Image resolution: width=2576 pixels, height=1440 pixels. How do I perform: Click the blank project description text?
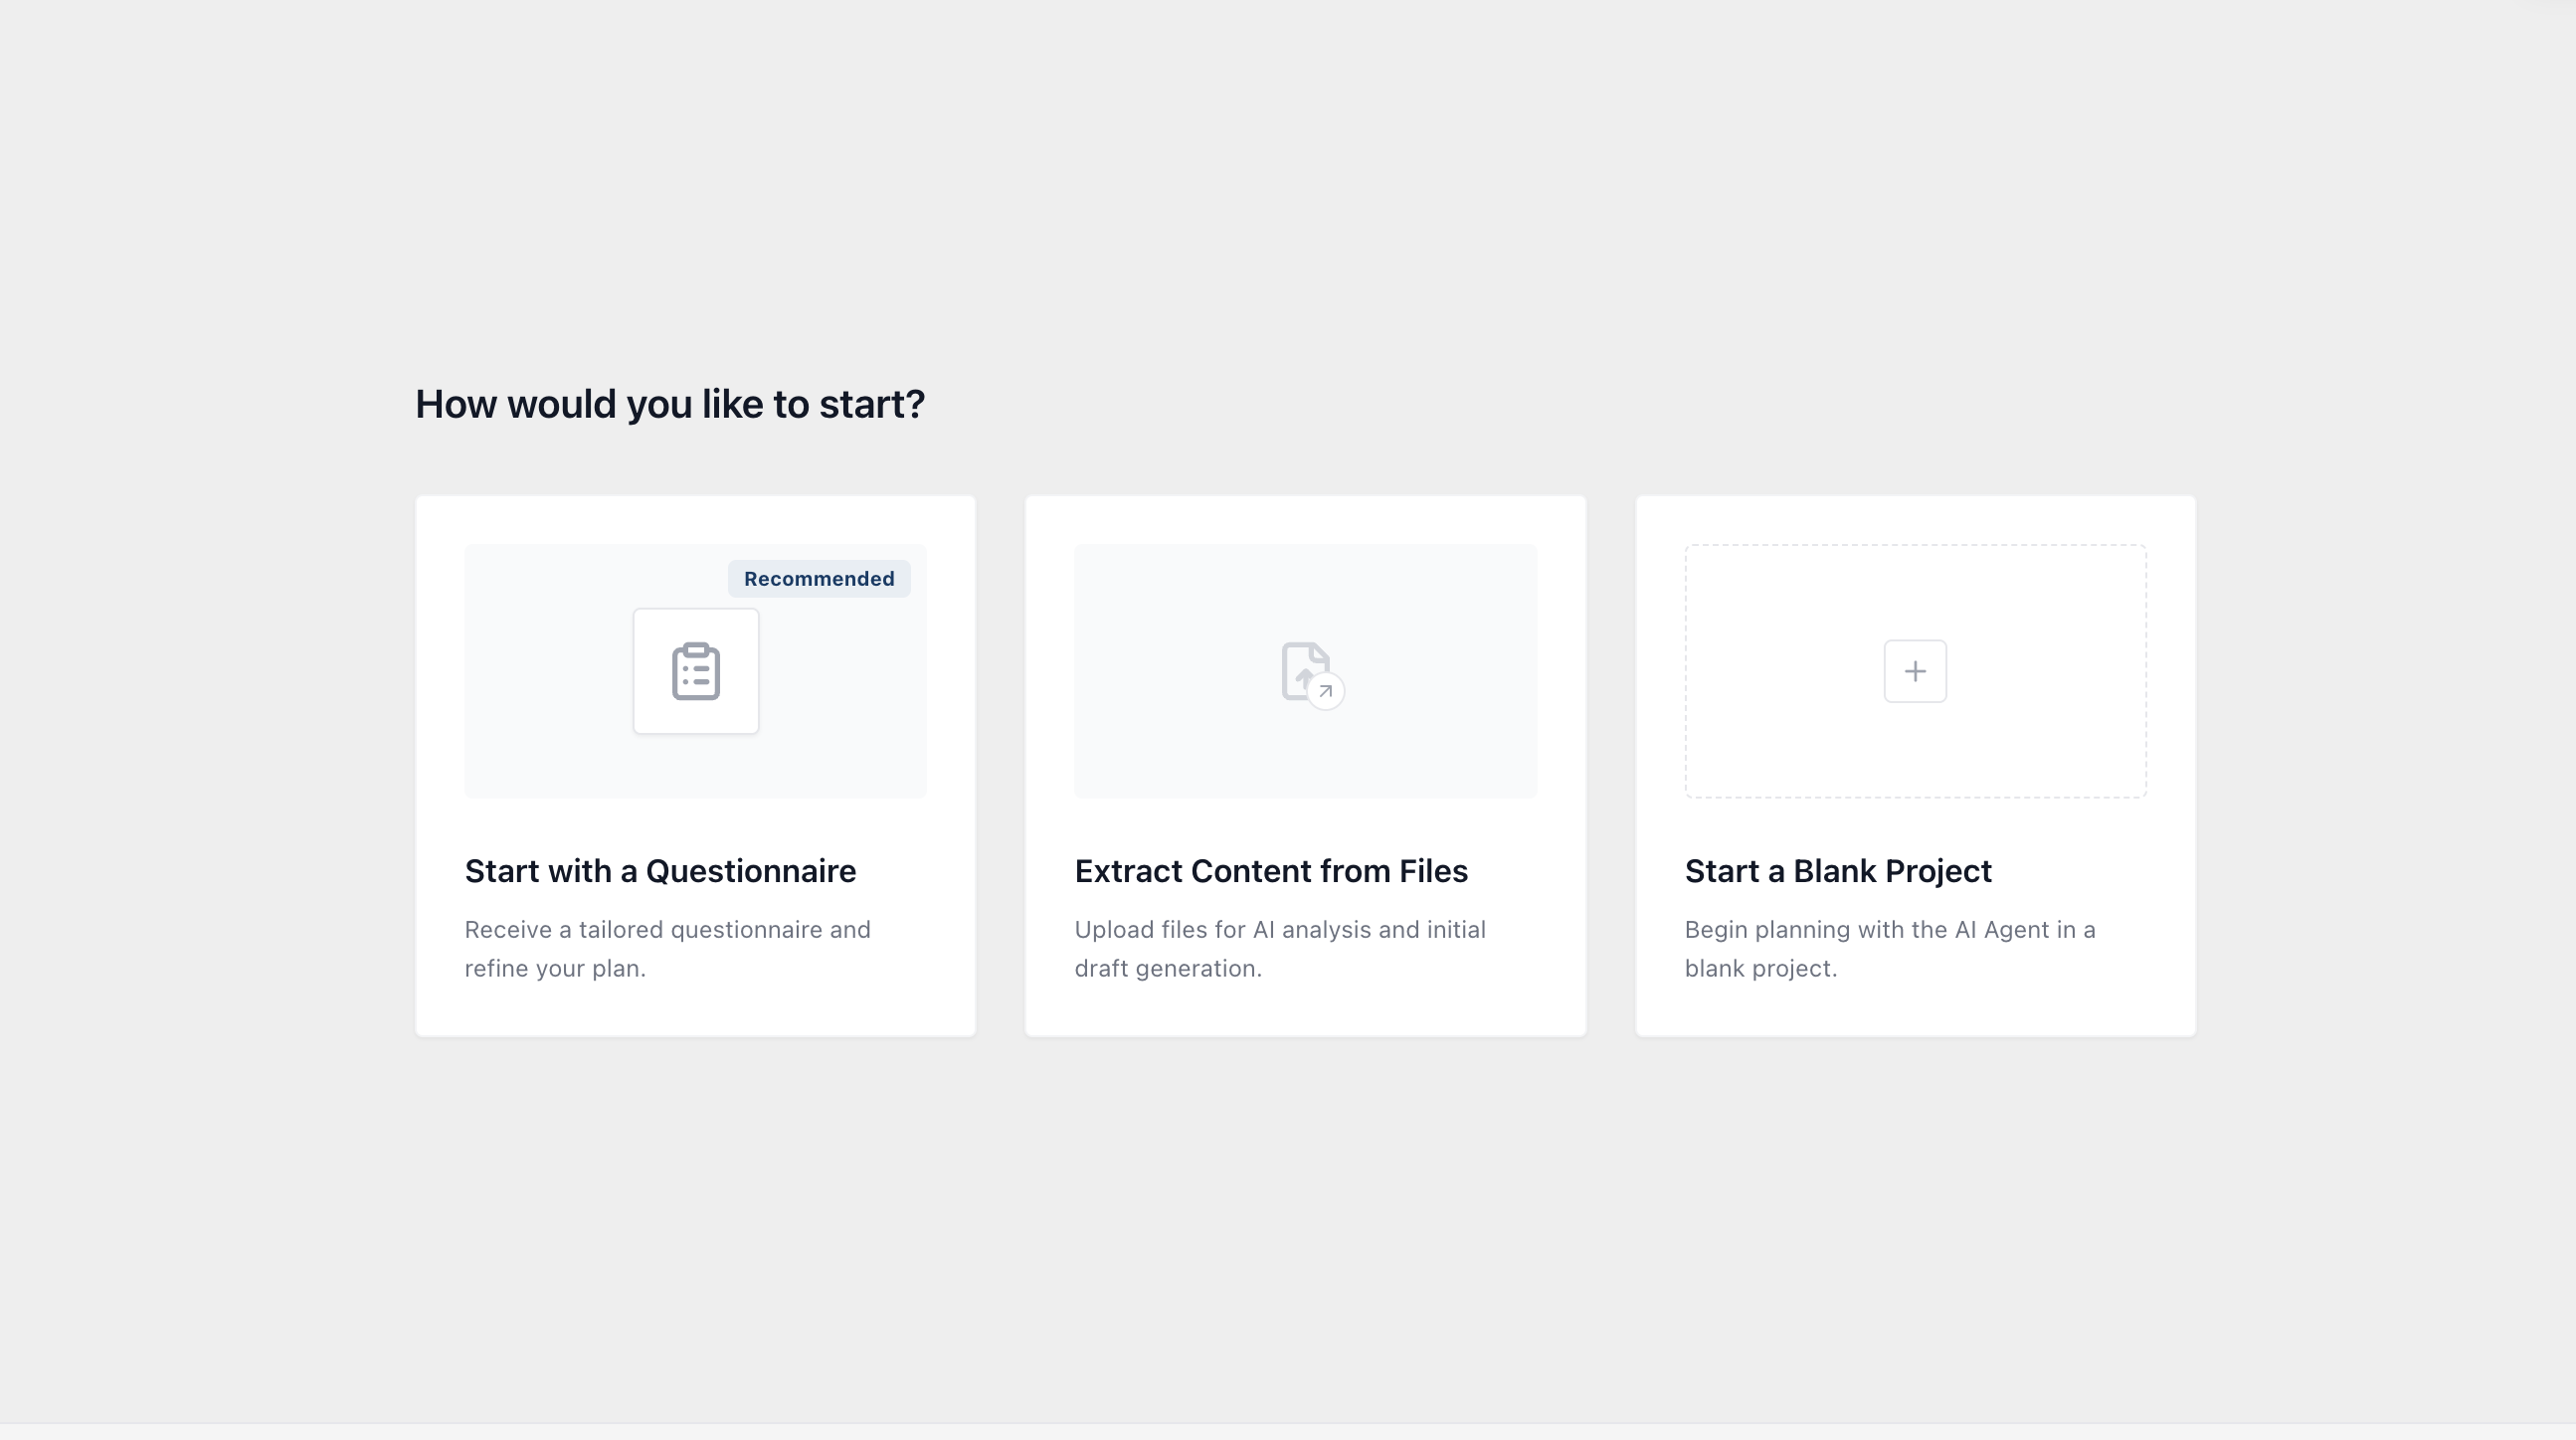tap(1890, 948)
